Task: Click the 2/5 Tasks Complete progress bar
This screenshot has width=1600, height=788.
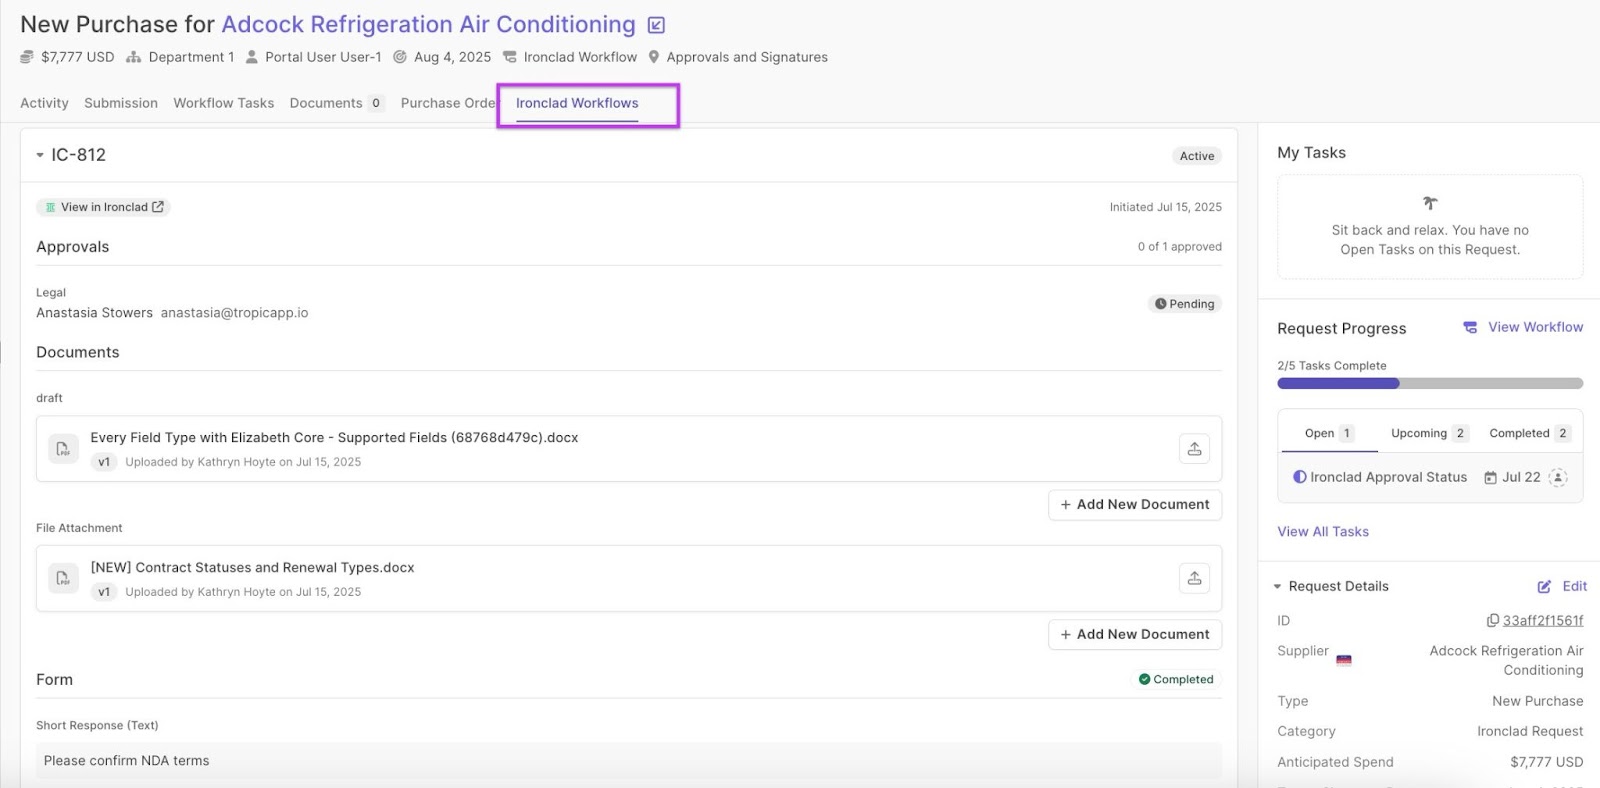Action: tap(1430, 384)
